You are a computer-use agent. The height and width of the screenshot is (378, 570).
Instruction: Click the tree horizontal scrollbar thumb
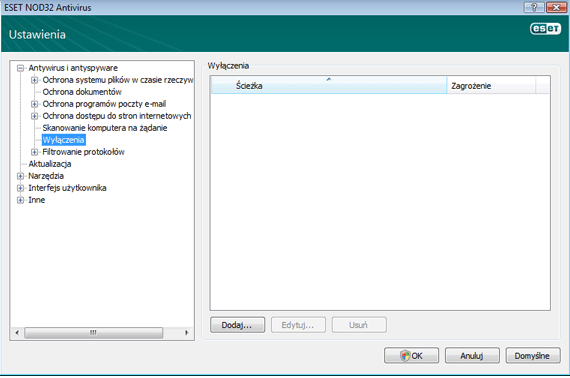tap(93, 333)
